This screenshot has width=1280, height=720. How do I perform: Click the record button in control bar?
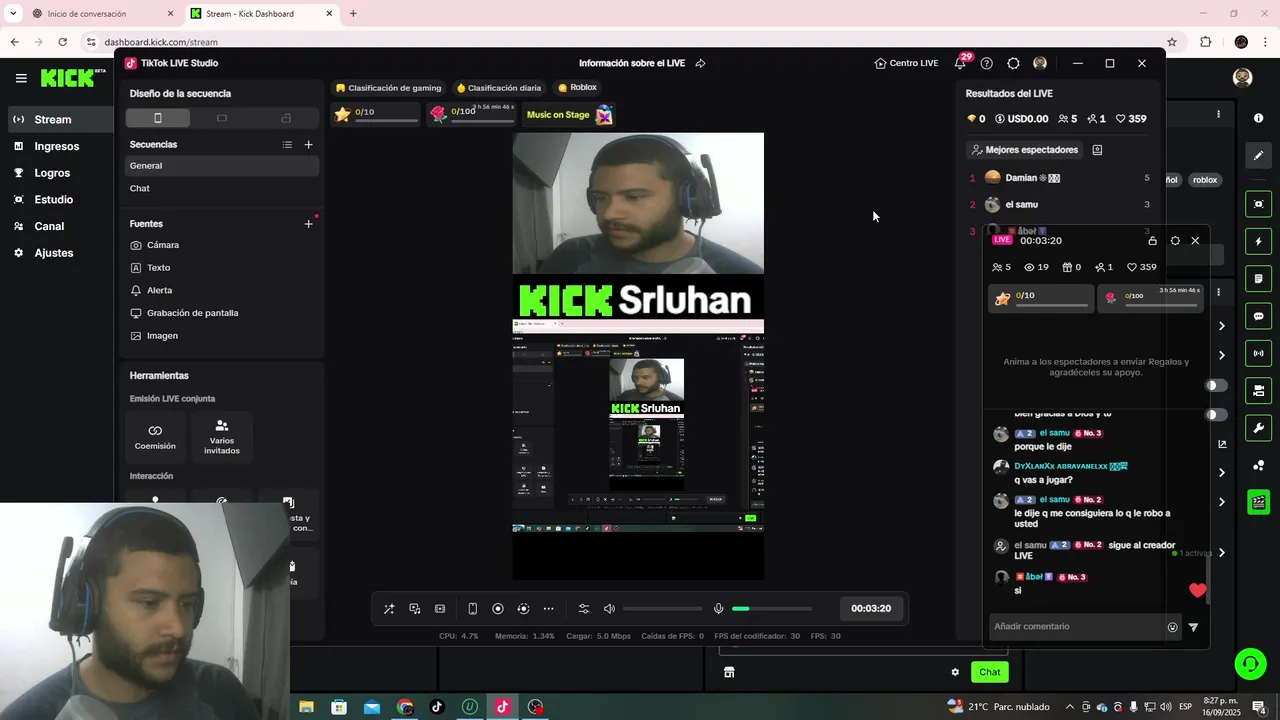(498, 609)
